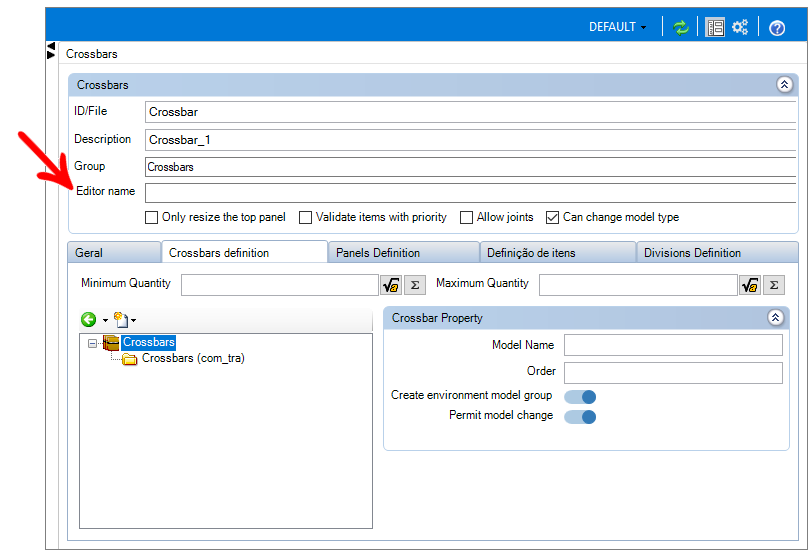Click the new item document icon
Screen dimensions: 810x554
pyautogui.click(x=121, y=320)
